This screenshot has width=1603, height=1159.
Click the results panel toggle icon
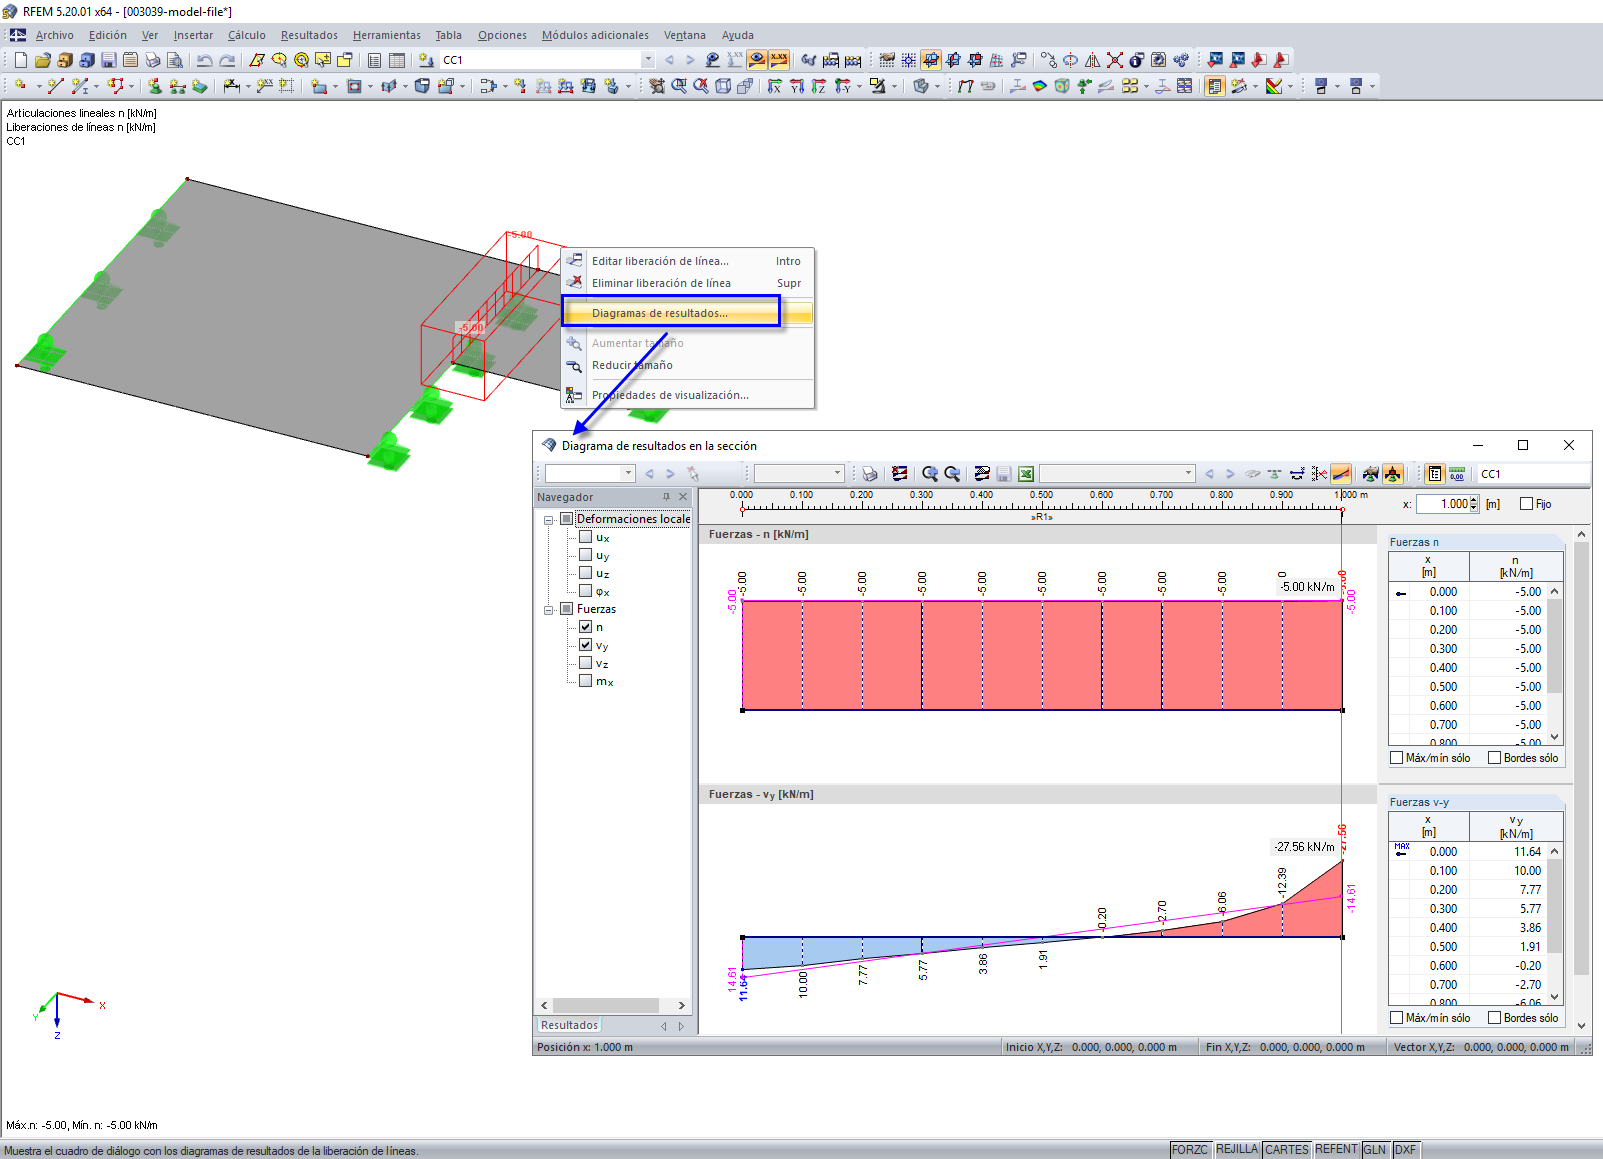point(1214,86)
